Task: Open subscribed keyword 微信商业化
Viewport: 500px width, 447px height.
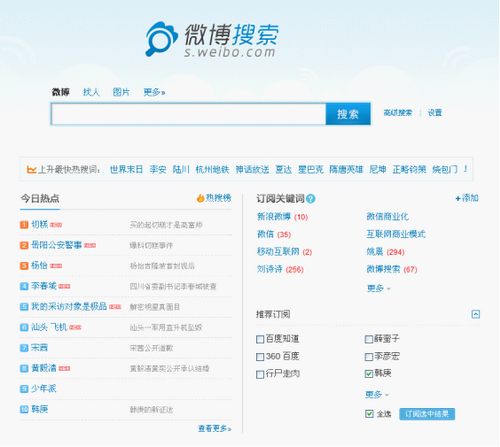Action: (x=388, y=217)
